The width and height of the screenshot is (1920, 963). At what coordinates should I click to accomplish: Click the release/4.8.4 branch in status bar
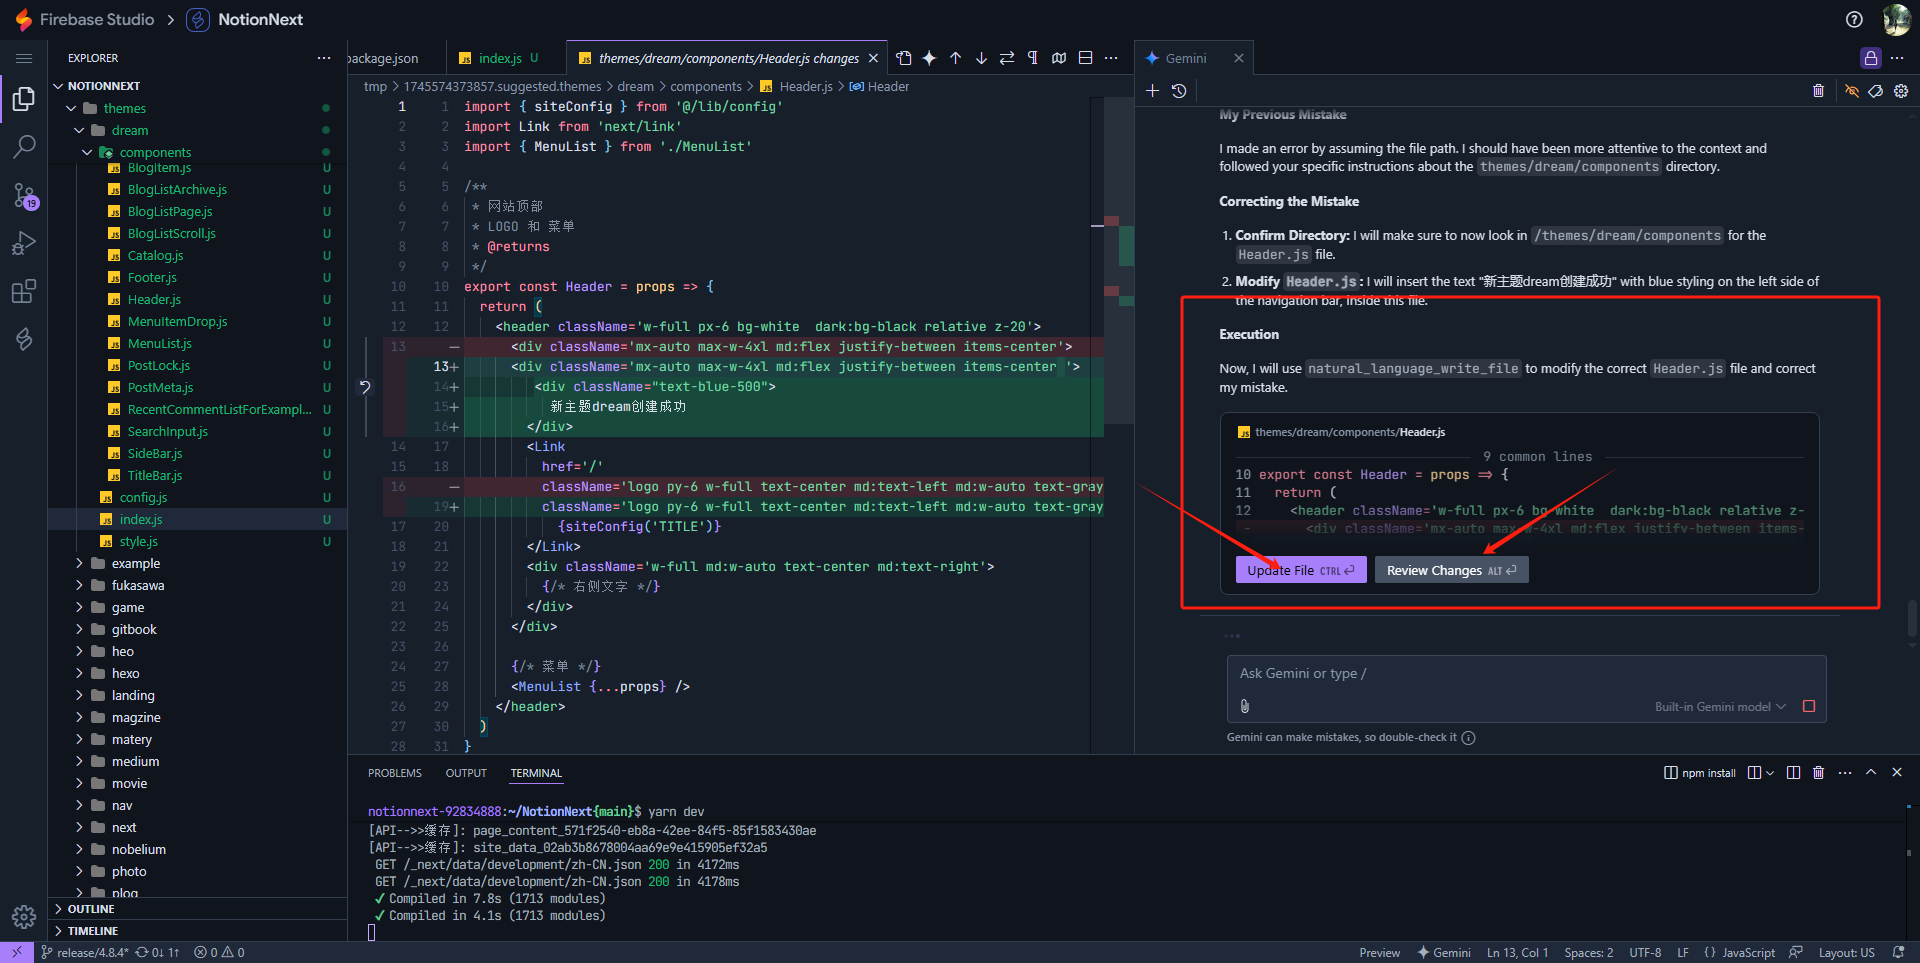86,953
